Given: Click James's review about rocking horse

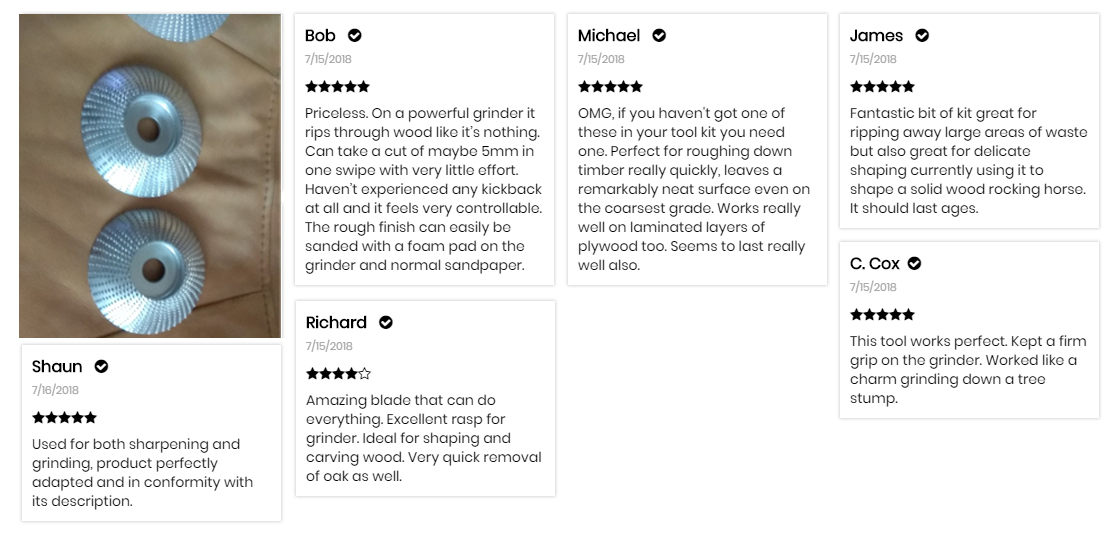Looking at the screenshot, I should 968,161.
